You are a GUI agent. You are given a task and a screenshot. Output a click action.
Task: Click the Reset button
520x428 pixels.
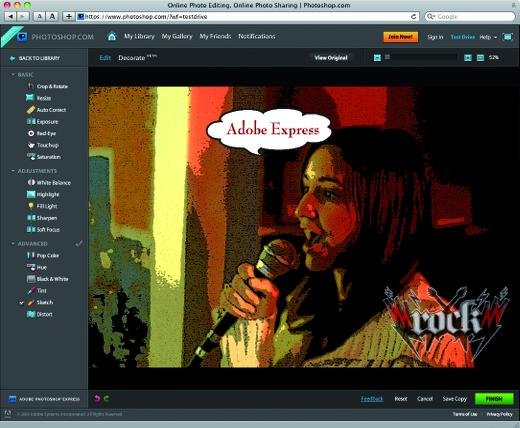coord(401,399)
